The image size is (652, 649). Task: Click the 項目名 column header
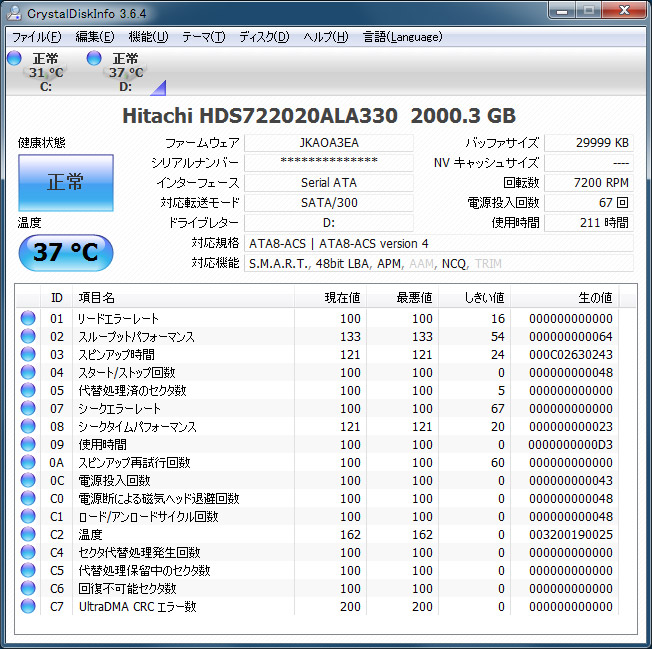pos(97,297)
